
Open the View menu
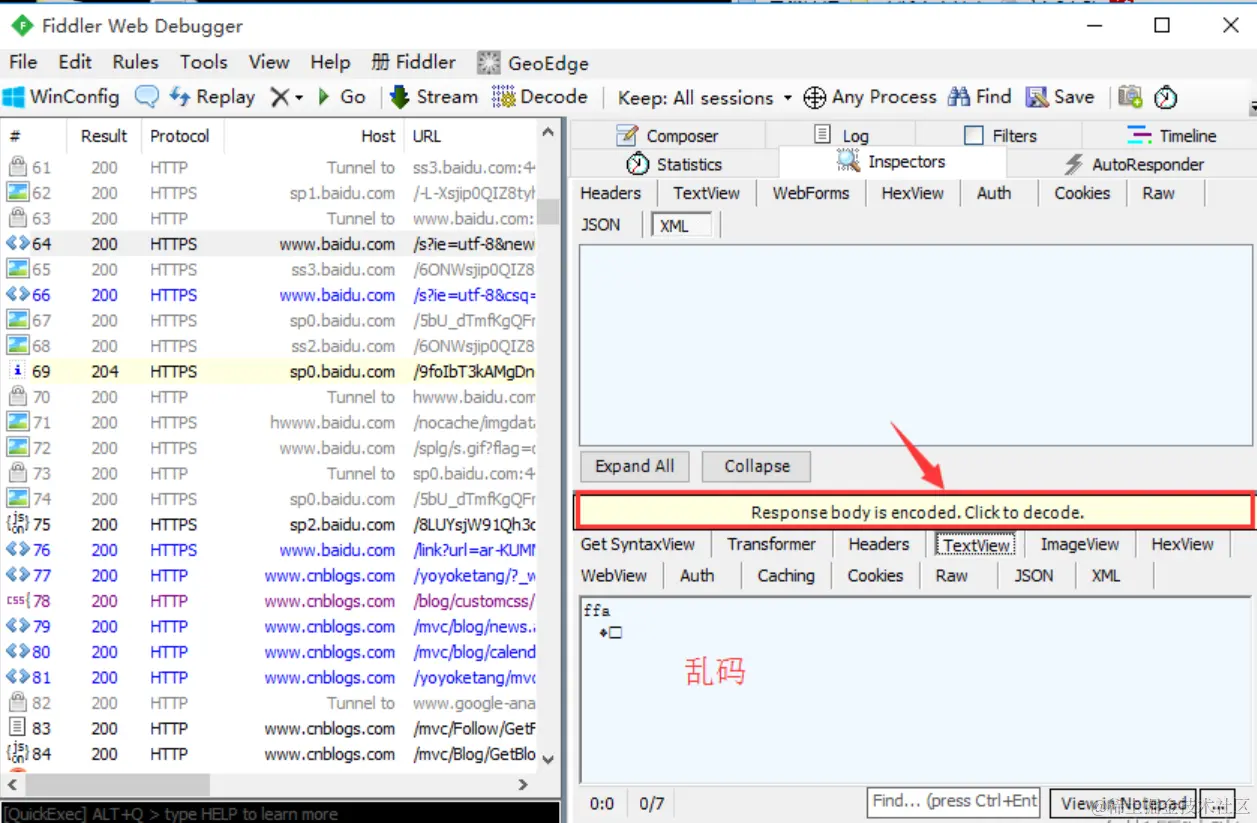(x=269, y=62)
